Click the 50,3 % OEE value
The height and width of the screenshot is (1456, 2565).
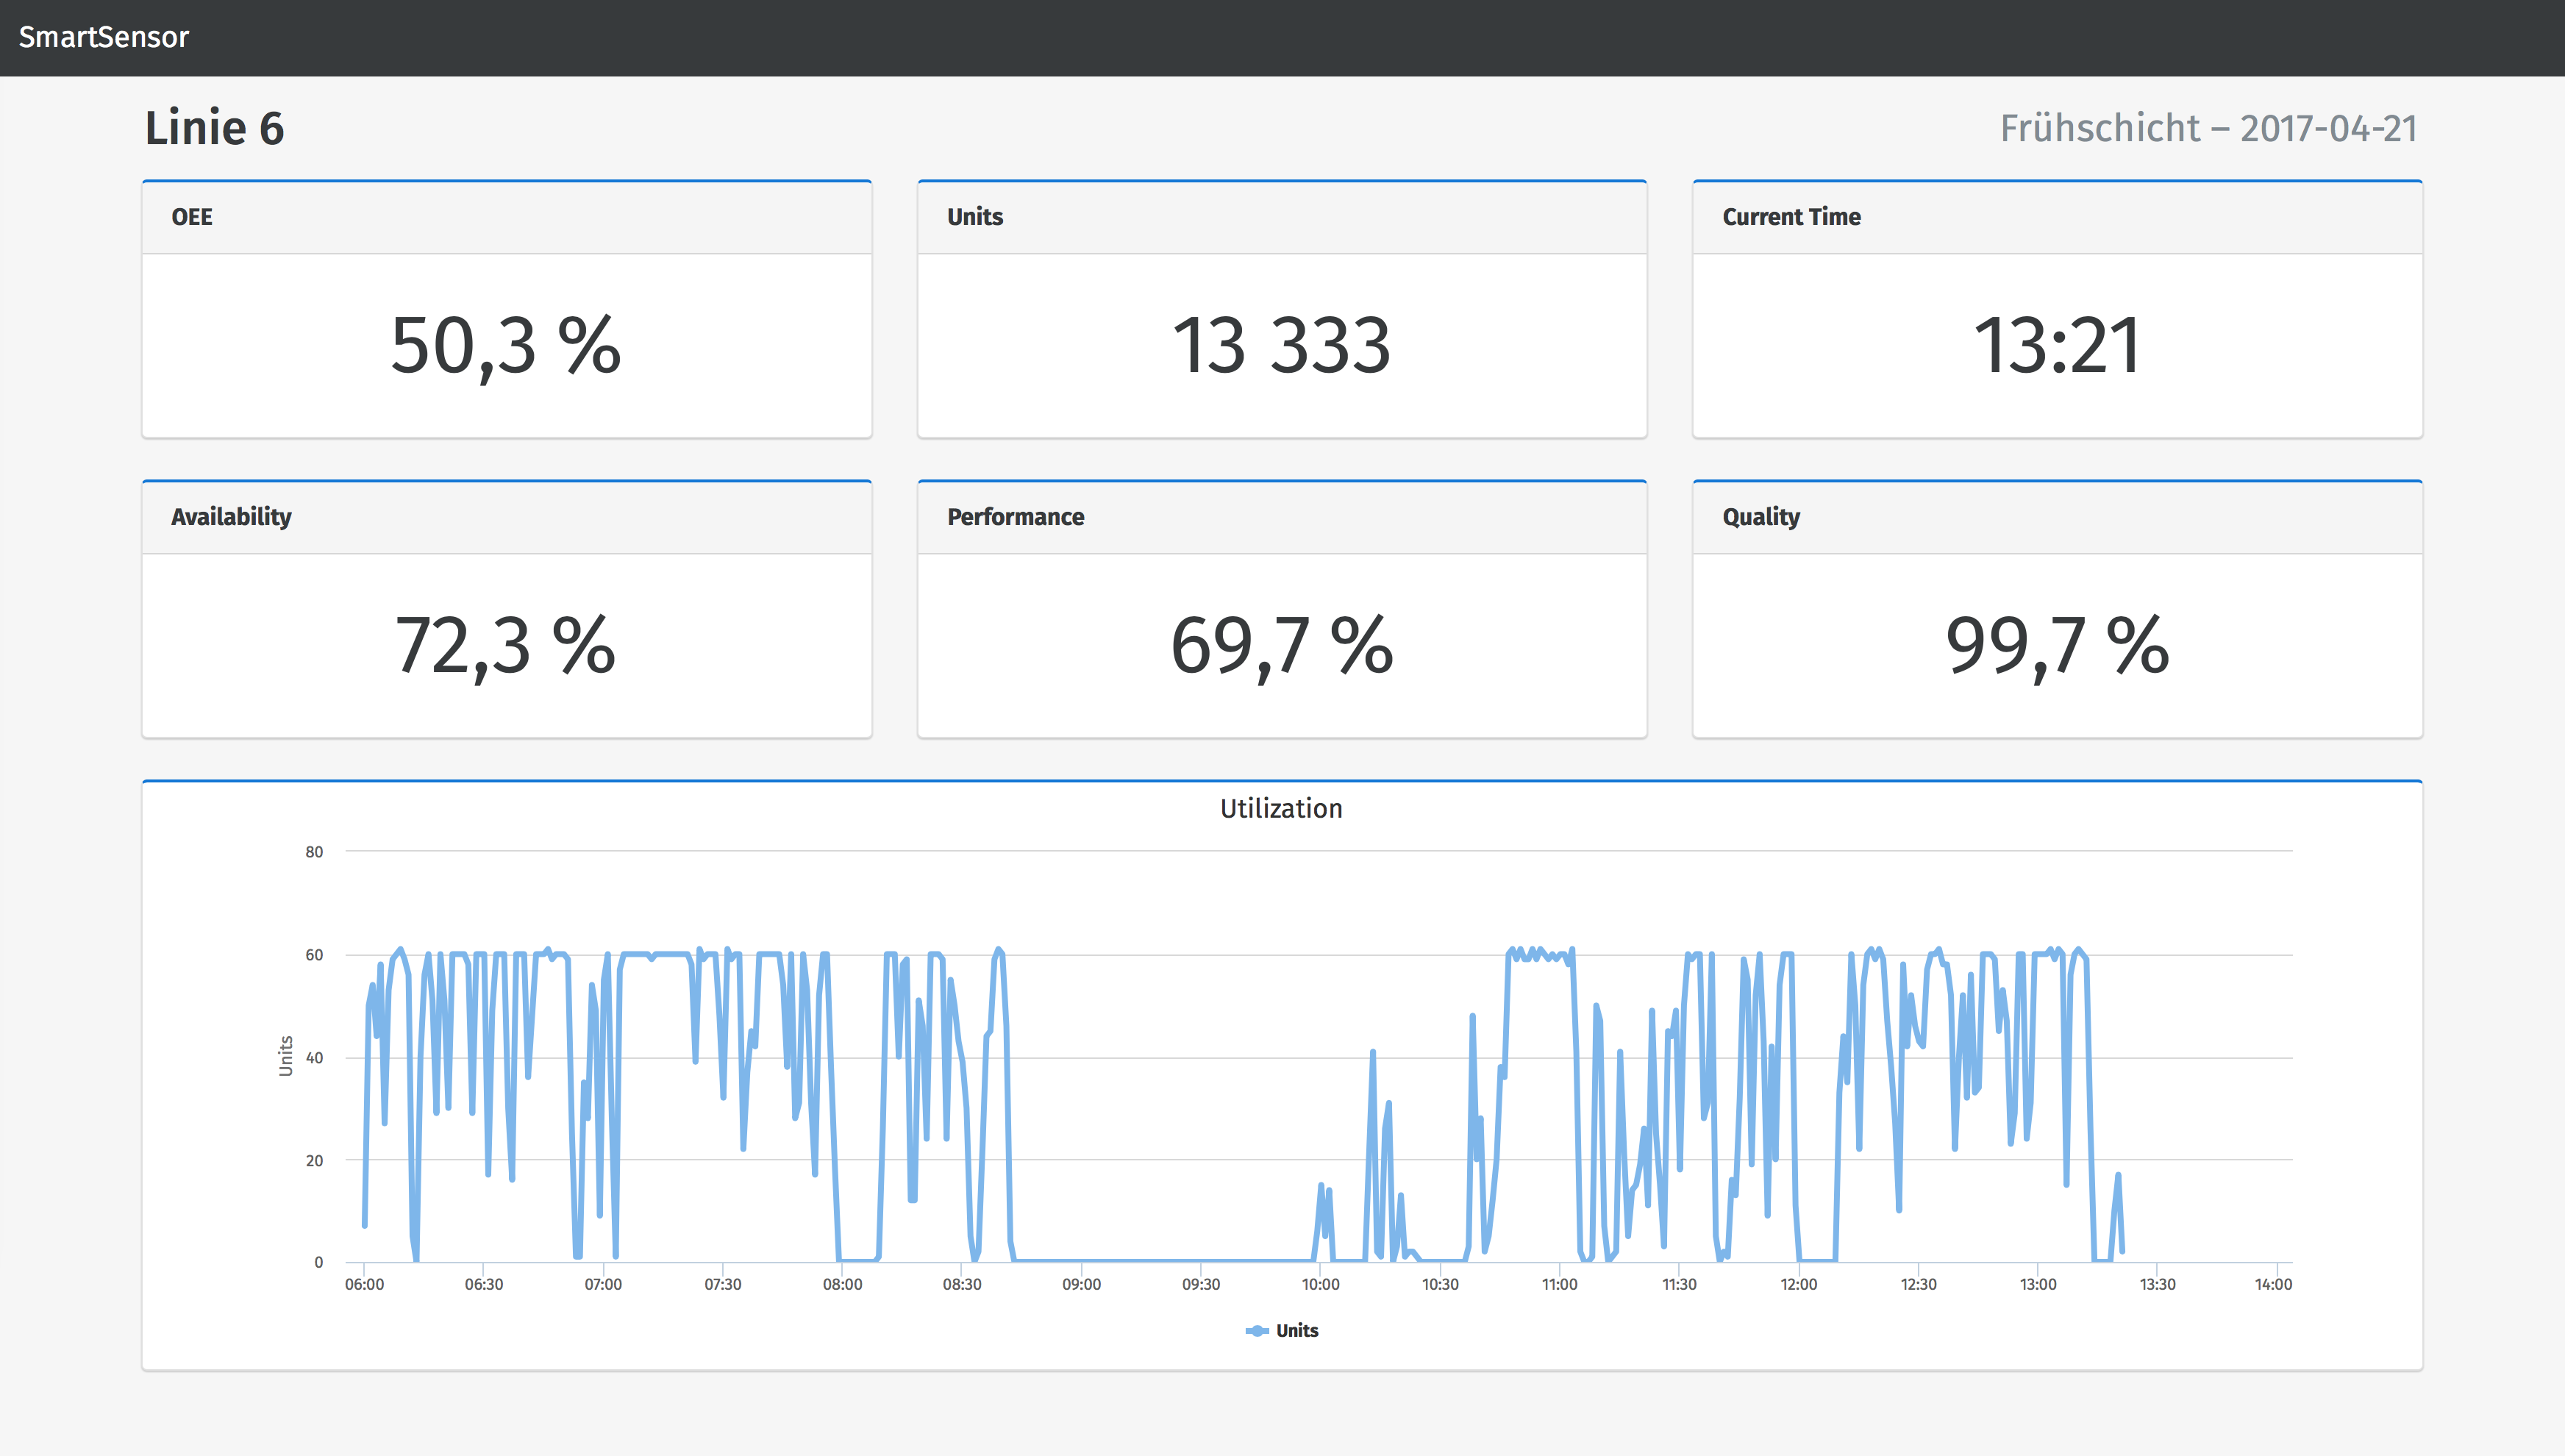tap(506, 345)
